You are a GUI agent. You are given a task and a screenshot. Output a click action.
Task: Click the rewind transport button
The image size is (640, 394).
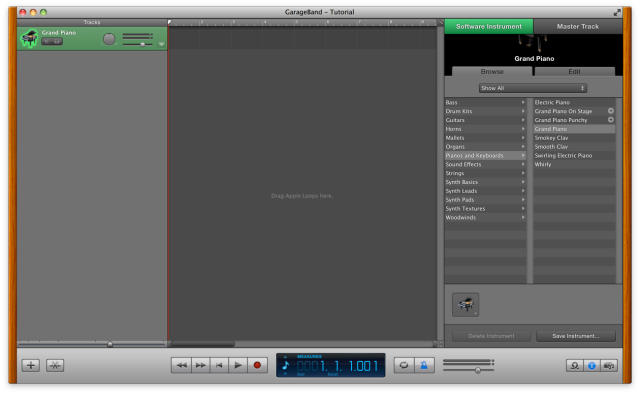click(x=181, y=365)
